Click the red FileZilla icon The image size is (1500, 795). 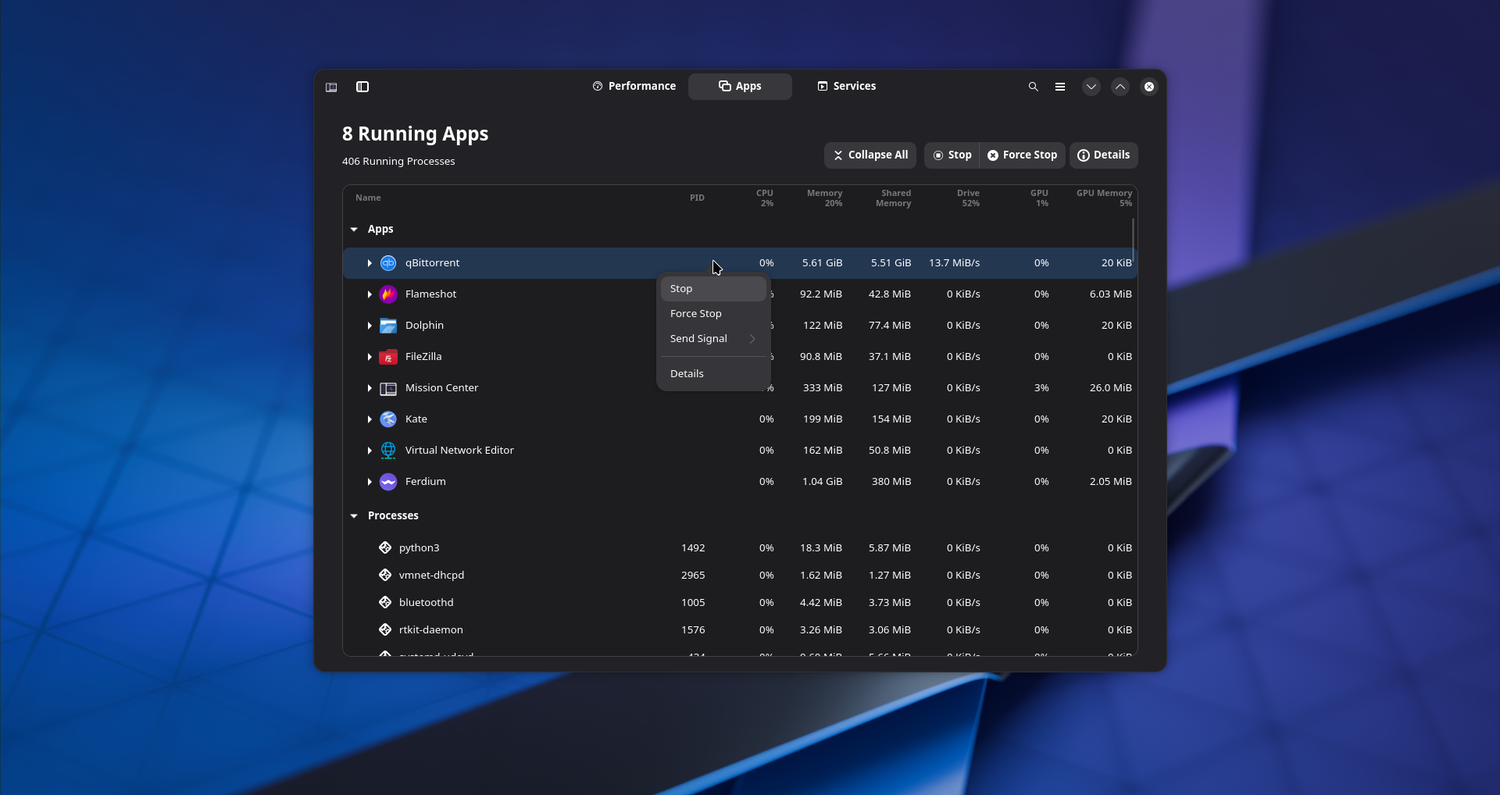click(x=388, y=357)
